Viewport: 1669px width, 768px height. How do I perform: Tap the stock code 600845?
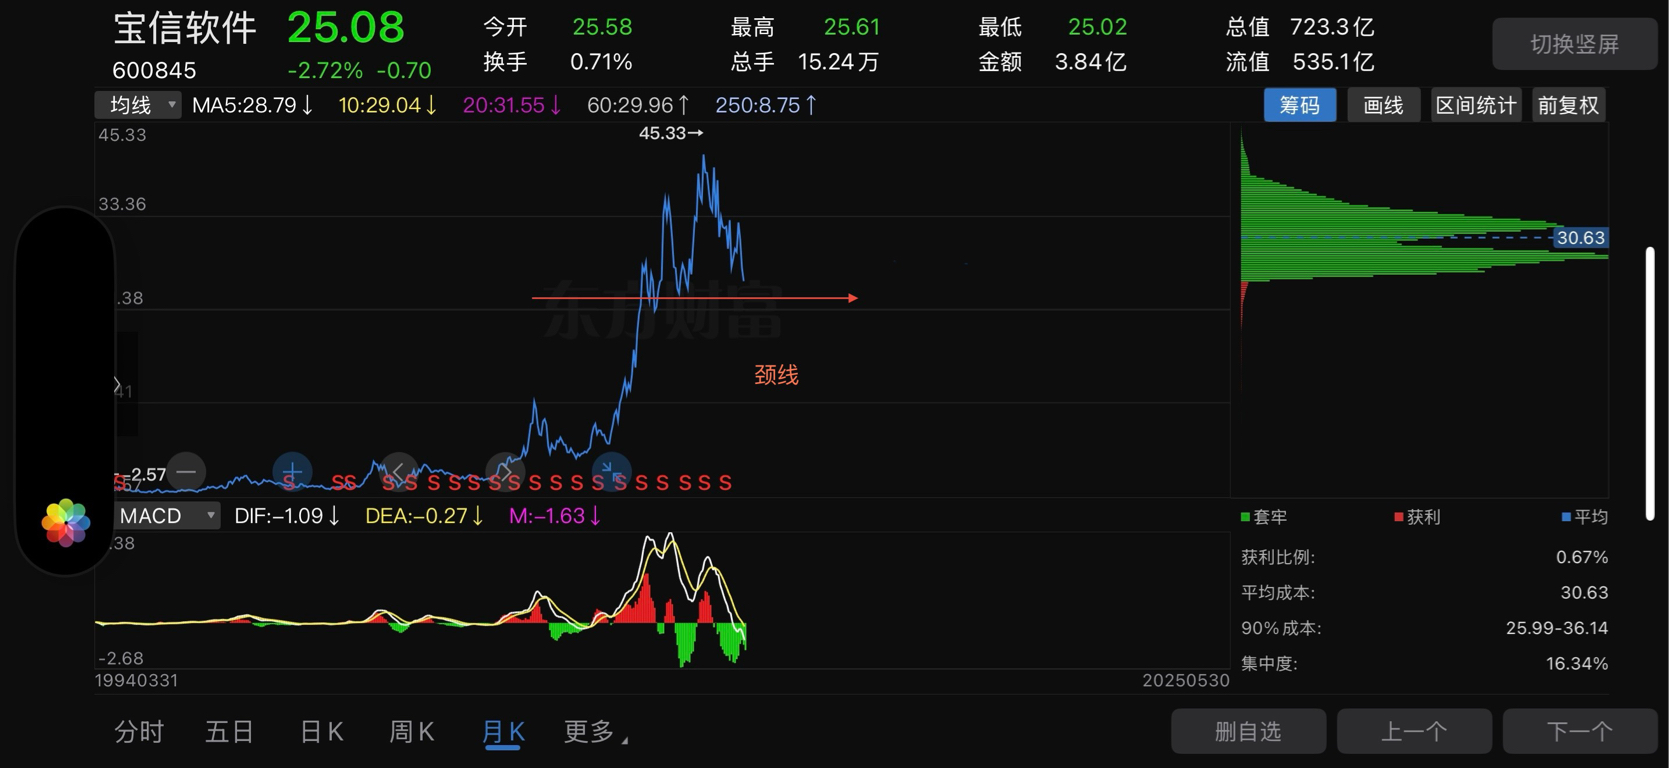coord(154,71)
